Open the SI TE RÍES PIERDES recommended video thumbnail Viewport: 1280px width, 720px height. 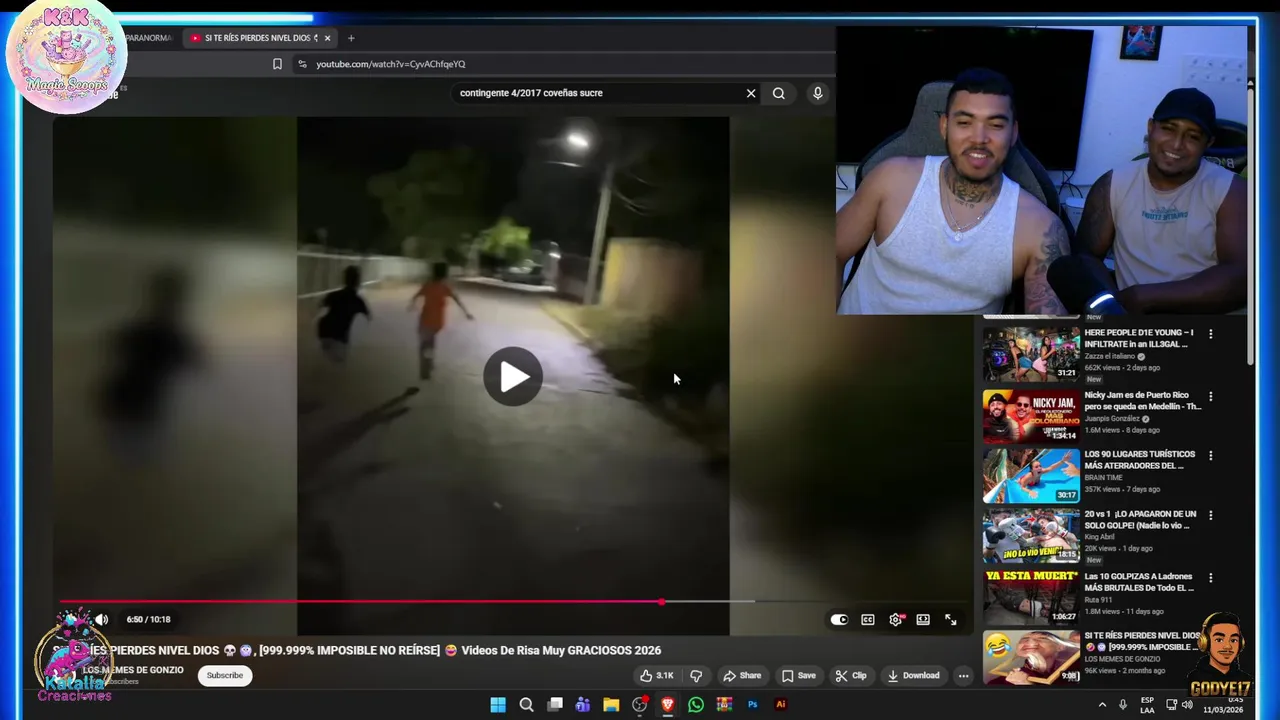coord(1031,657)
